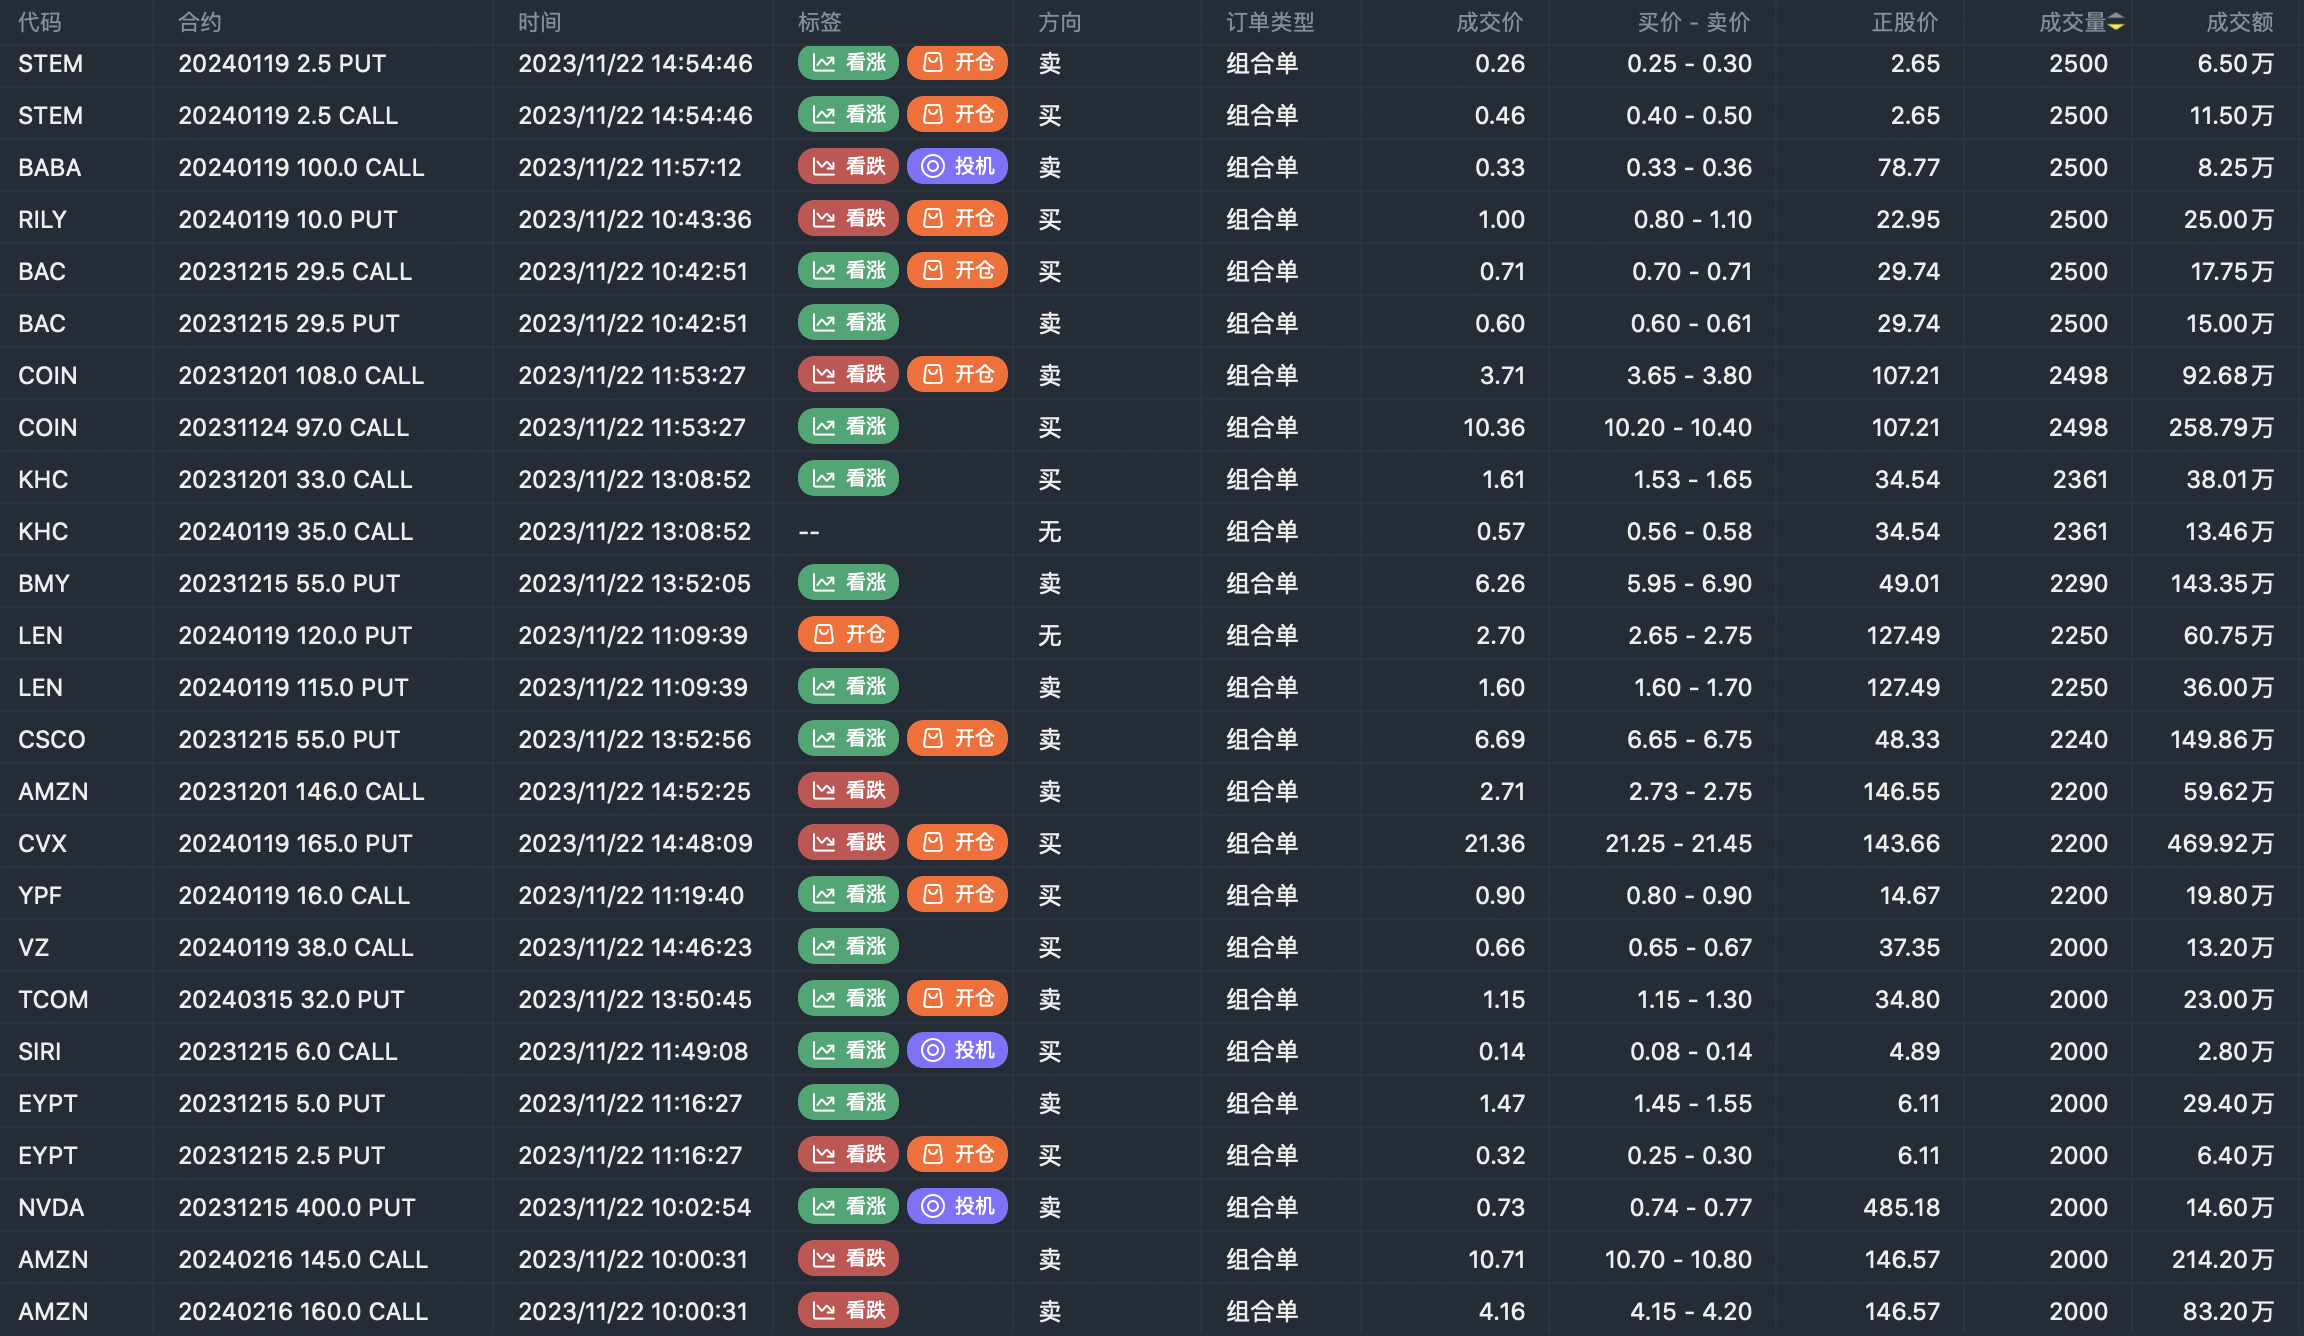Click the 合约 column header
This screenshot has width=2304, height=1336.
[x=199, y=22]
